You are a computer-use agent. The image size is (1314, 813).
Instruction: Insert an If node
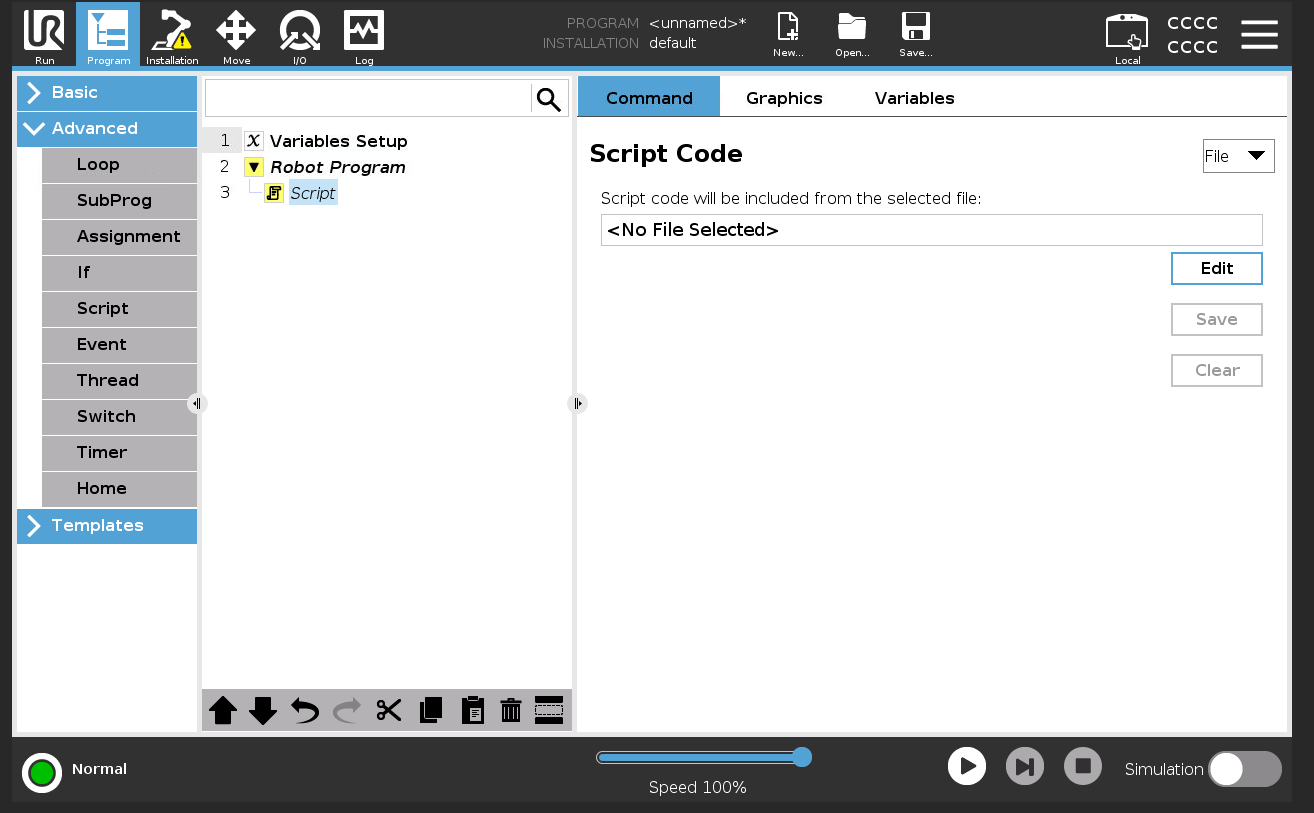click(119, 273)
